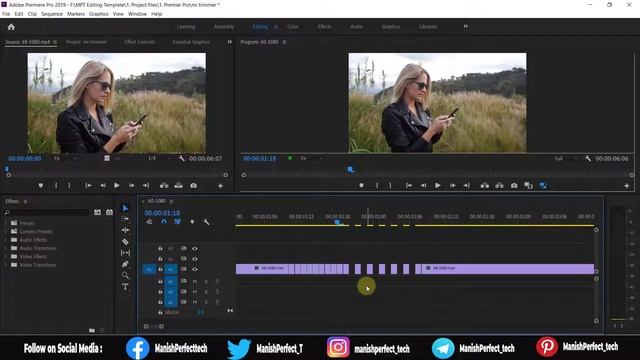Mark Out point in Source monitor
The height and width of the screenshot is (360, 640).
[69, 186]
